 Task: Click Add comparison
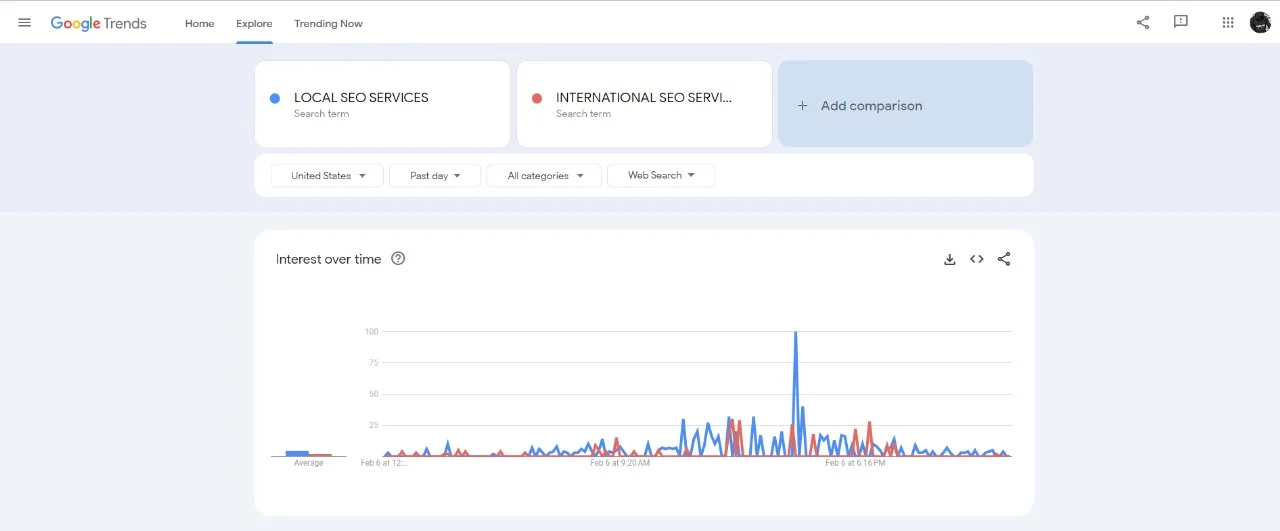(x=905, y=104)
